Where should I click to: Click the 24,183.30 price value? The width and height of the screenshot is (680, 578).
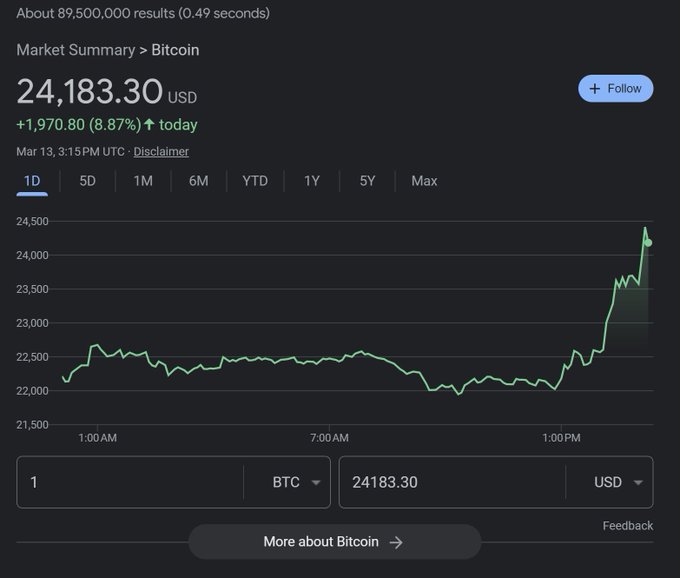click(x=90, y=91)
